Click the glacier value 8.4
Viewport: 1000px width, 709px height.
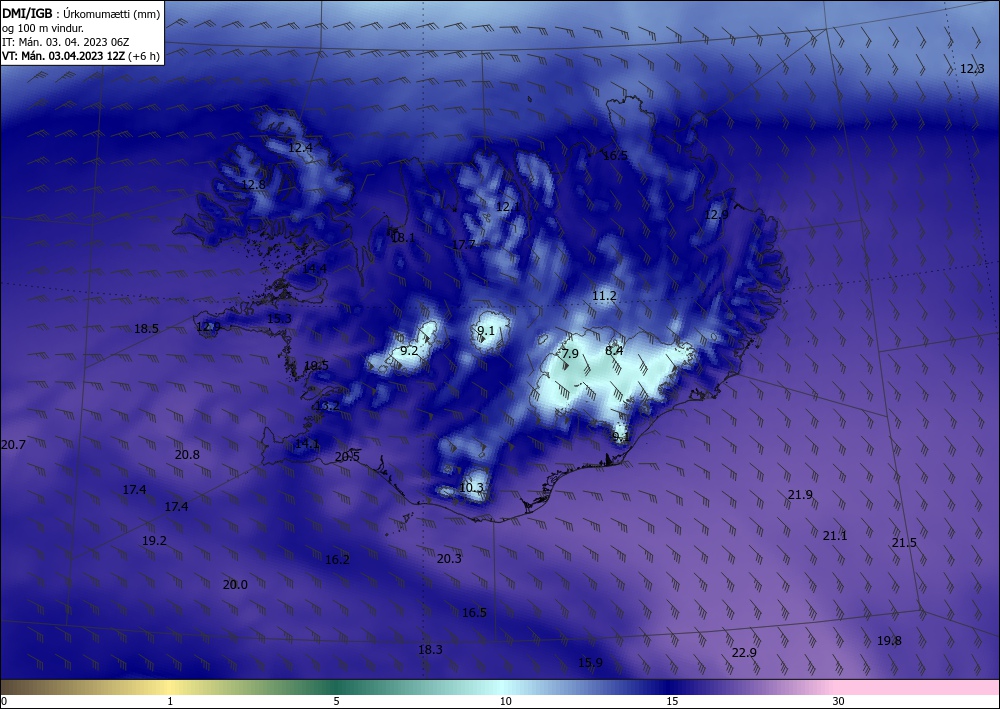[614, 351]
